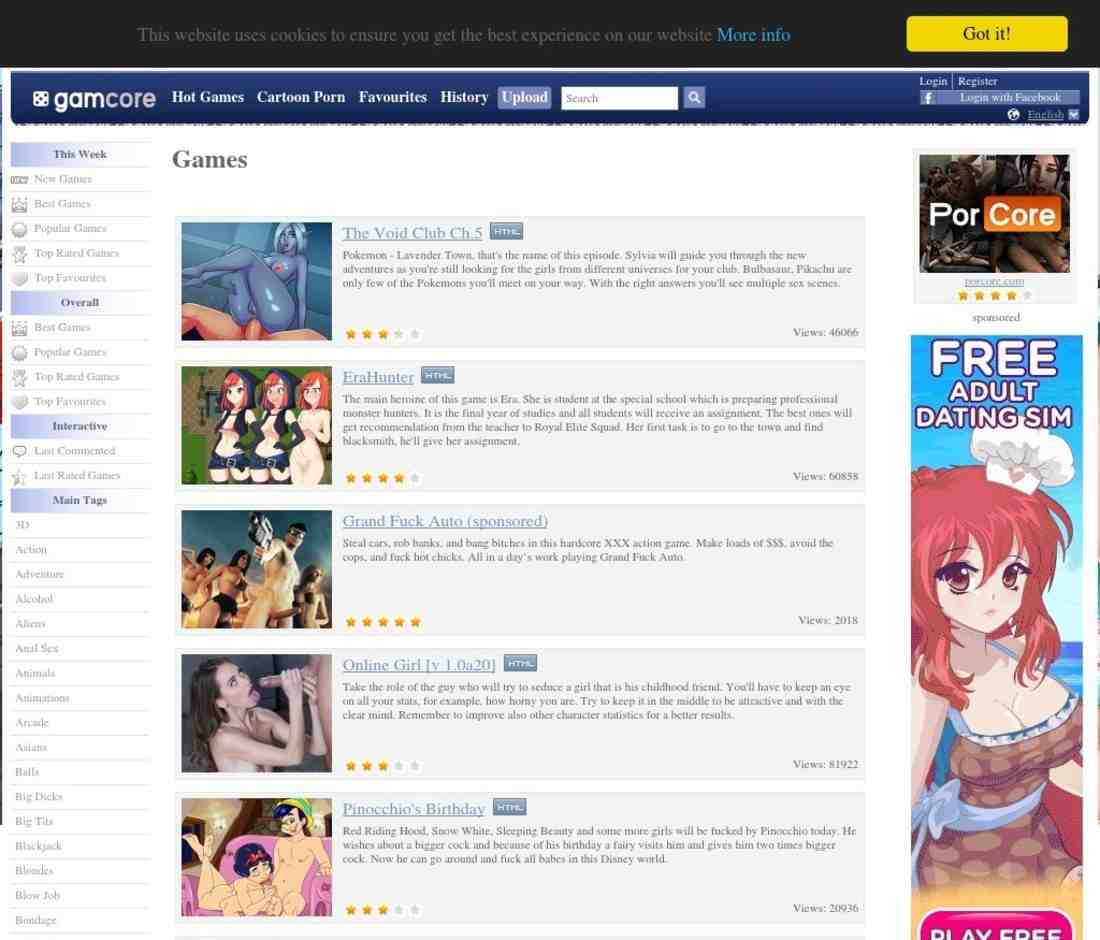Open the porcore.com link
Viewport: 1100px width, 940px height.
tap(994, 281)
